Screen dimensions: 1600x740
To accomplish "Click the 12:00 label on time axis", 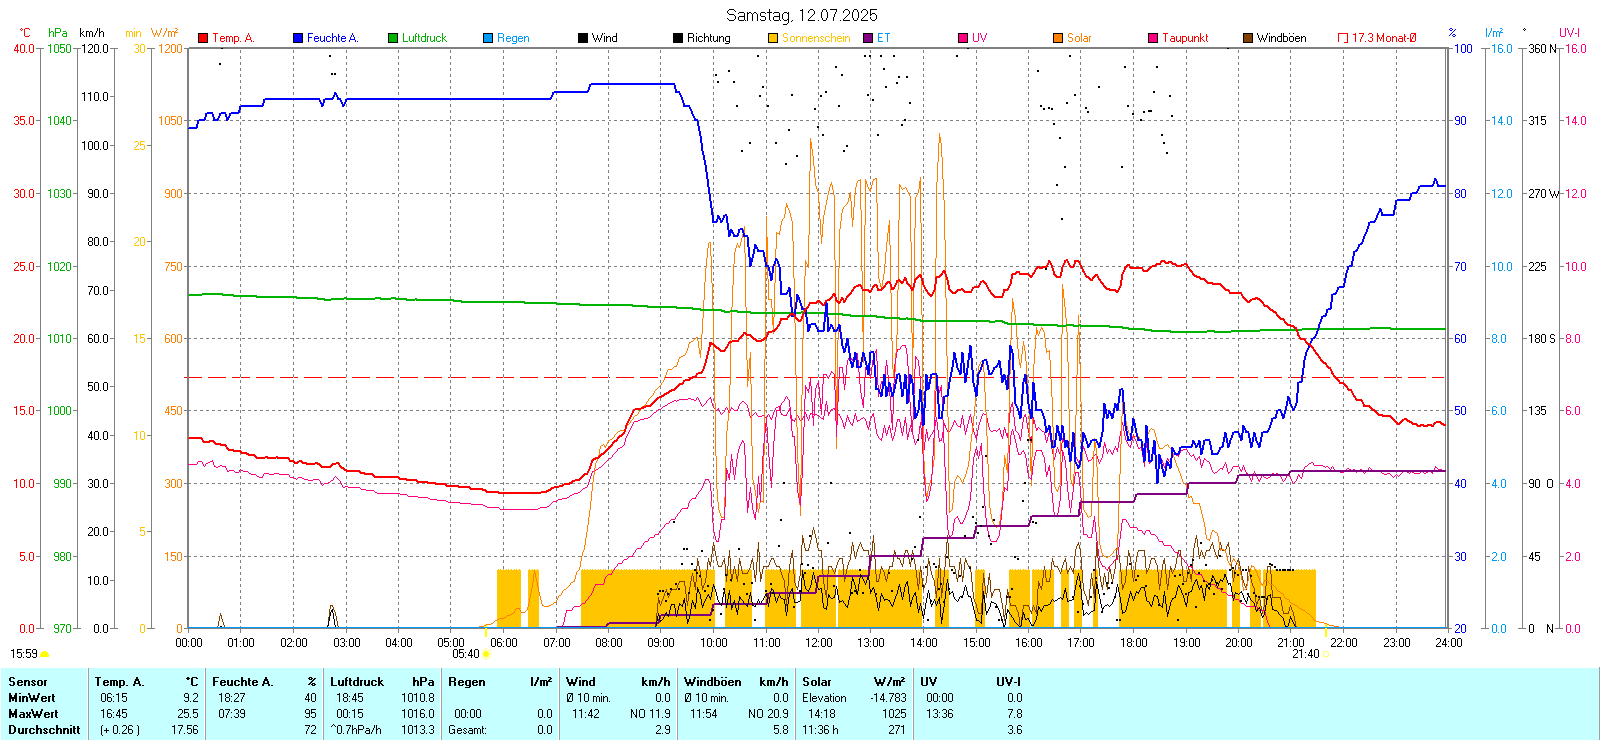I will pos(819,643).
